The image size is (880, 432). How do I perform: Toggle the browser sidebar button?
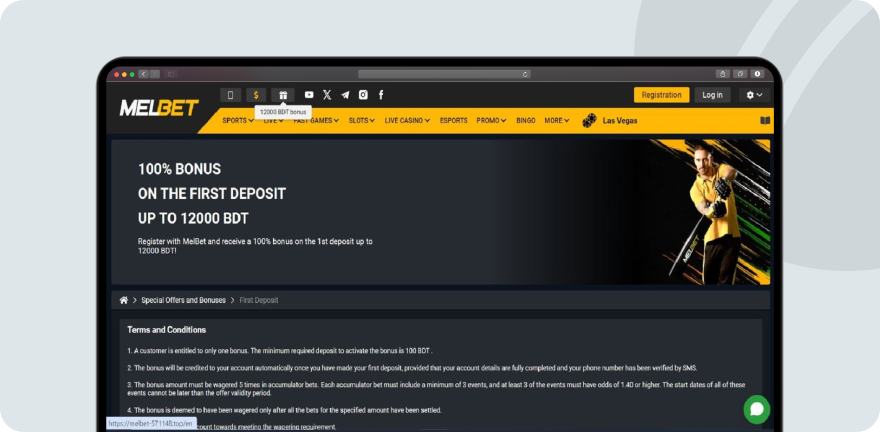coord(171,74)
